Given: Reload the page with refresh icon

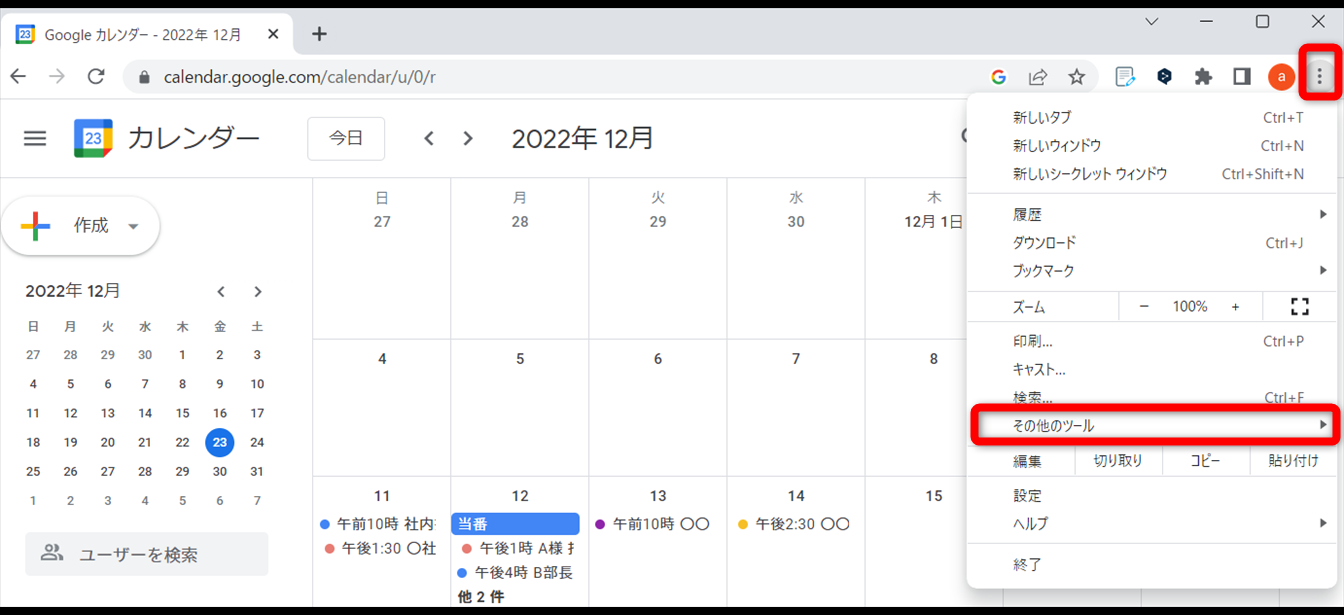Looking at the screenshot, I should [96, 77].
